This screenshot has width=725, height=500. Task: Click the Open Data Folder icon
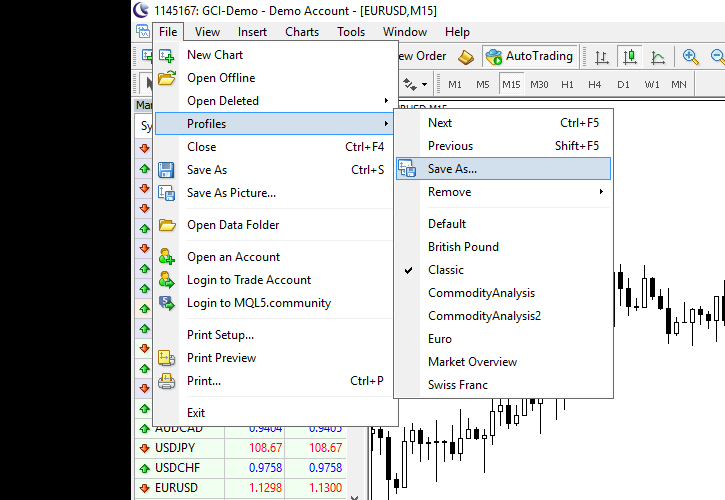[167, 225]
